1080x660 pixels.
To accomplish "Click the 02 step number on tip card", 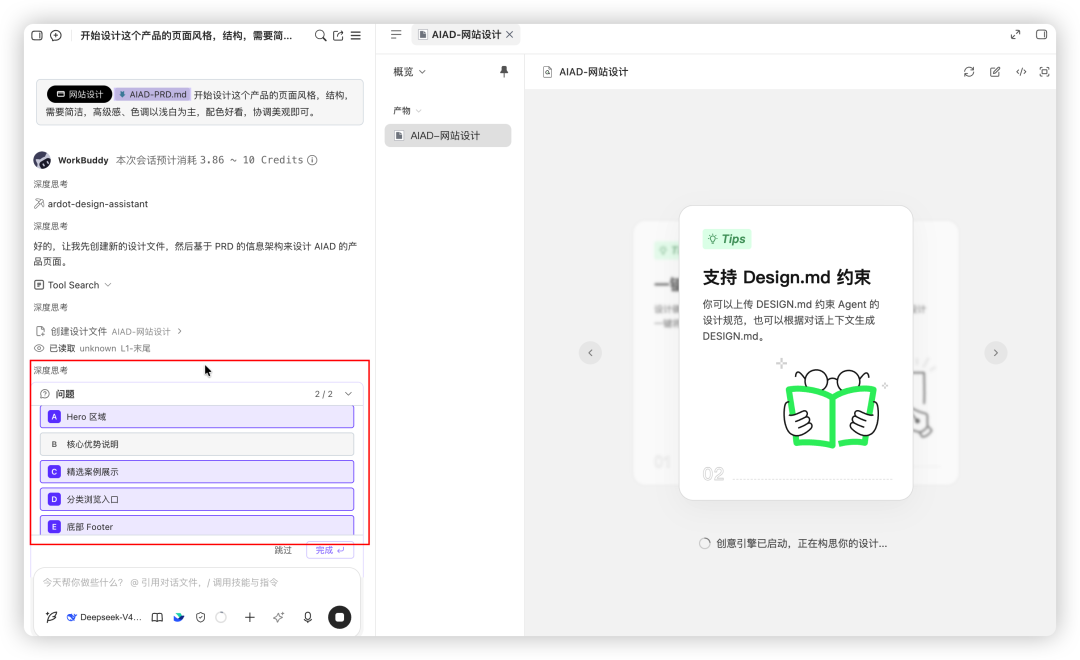I will pyautogui.click(x=713, y=474).
